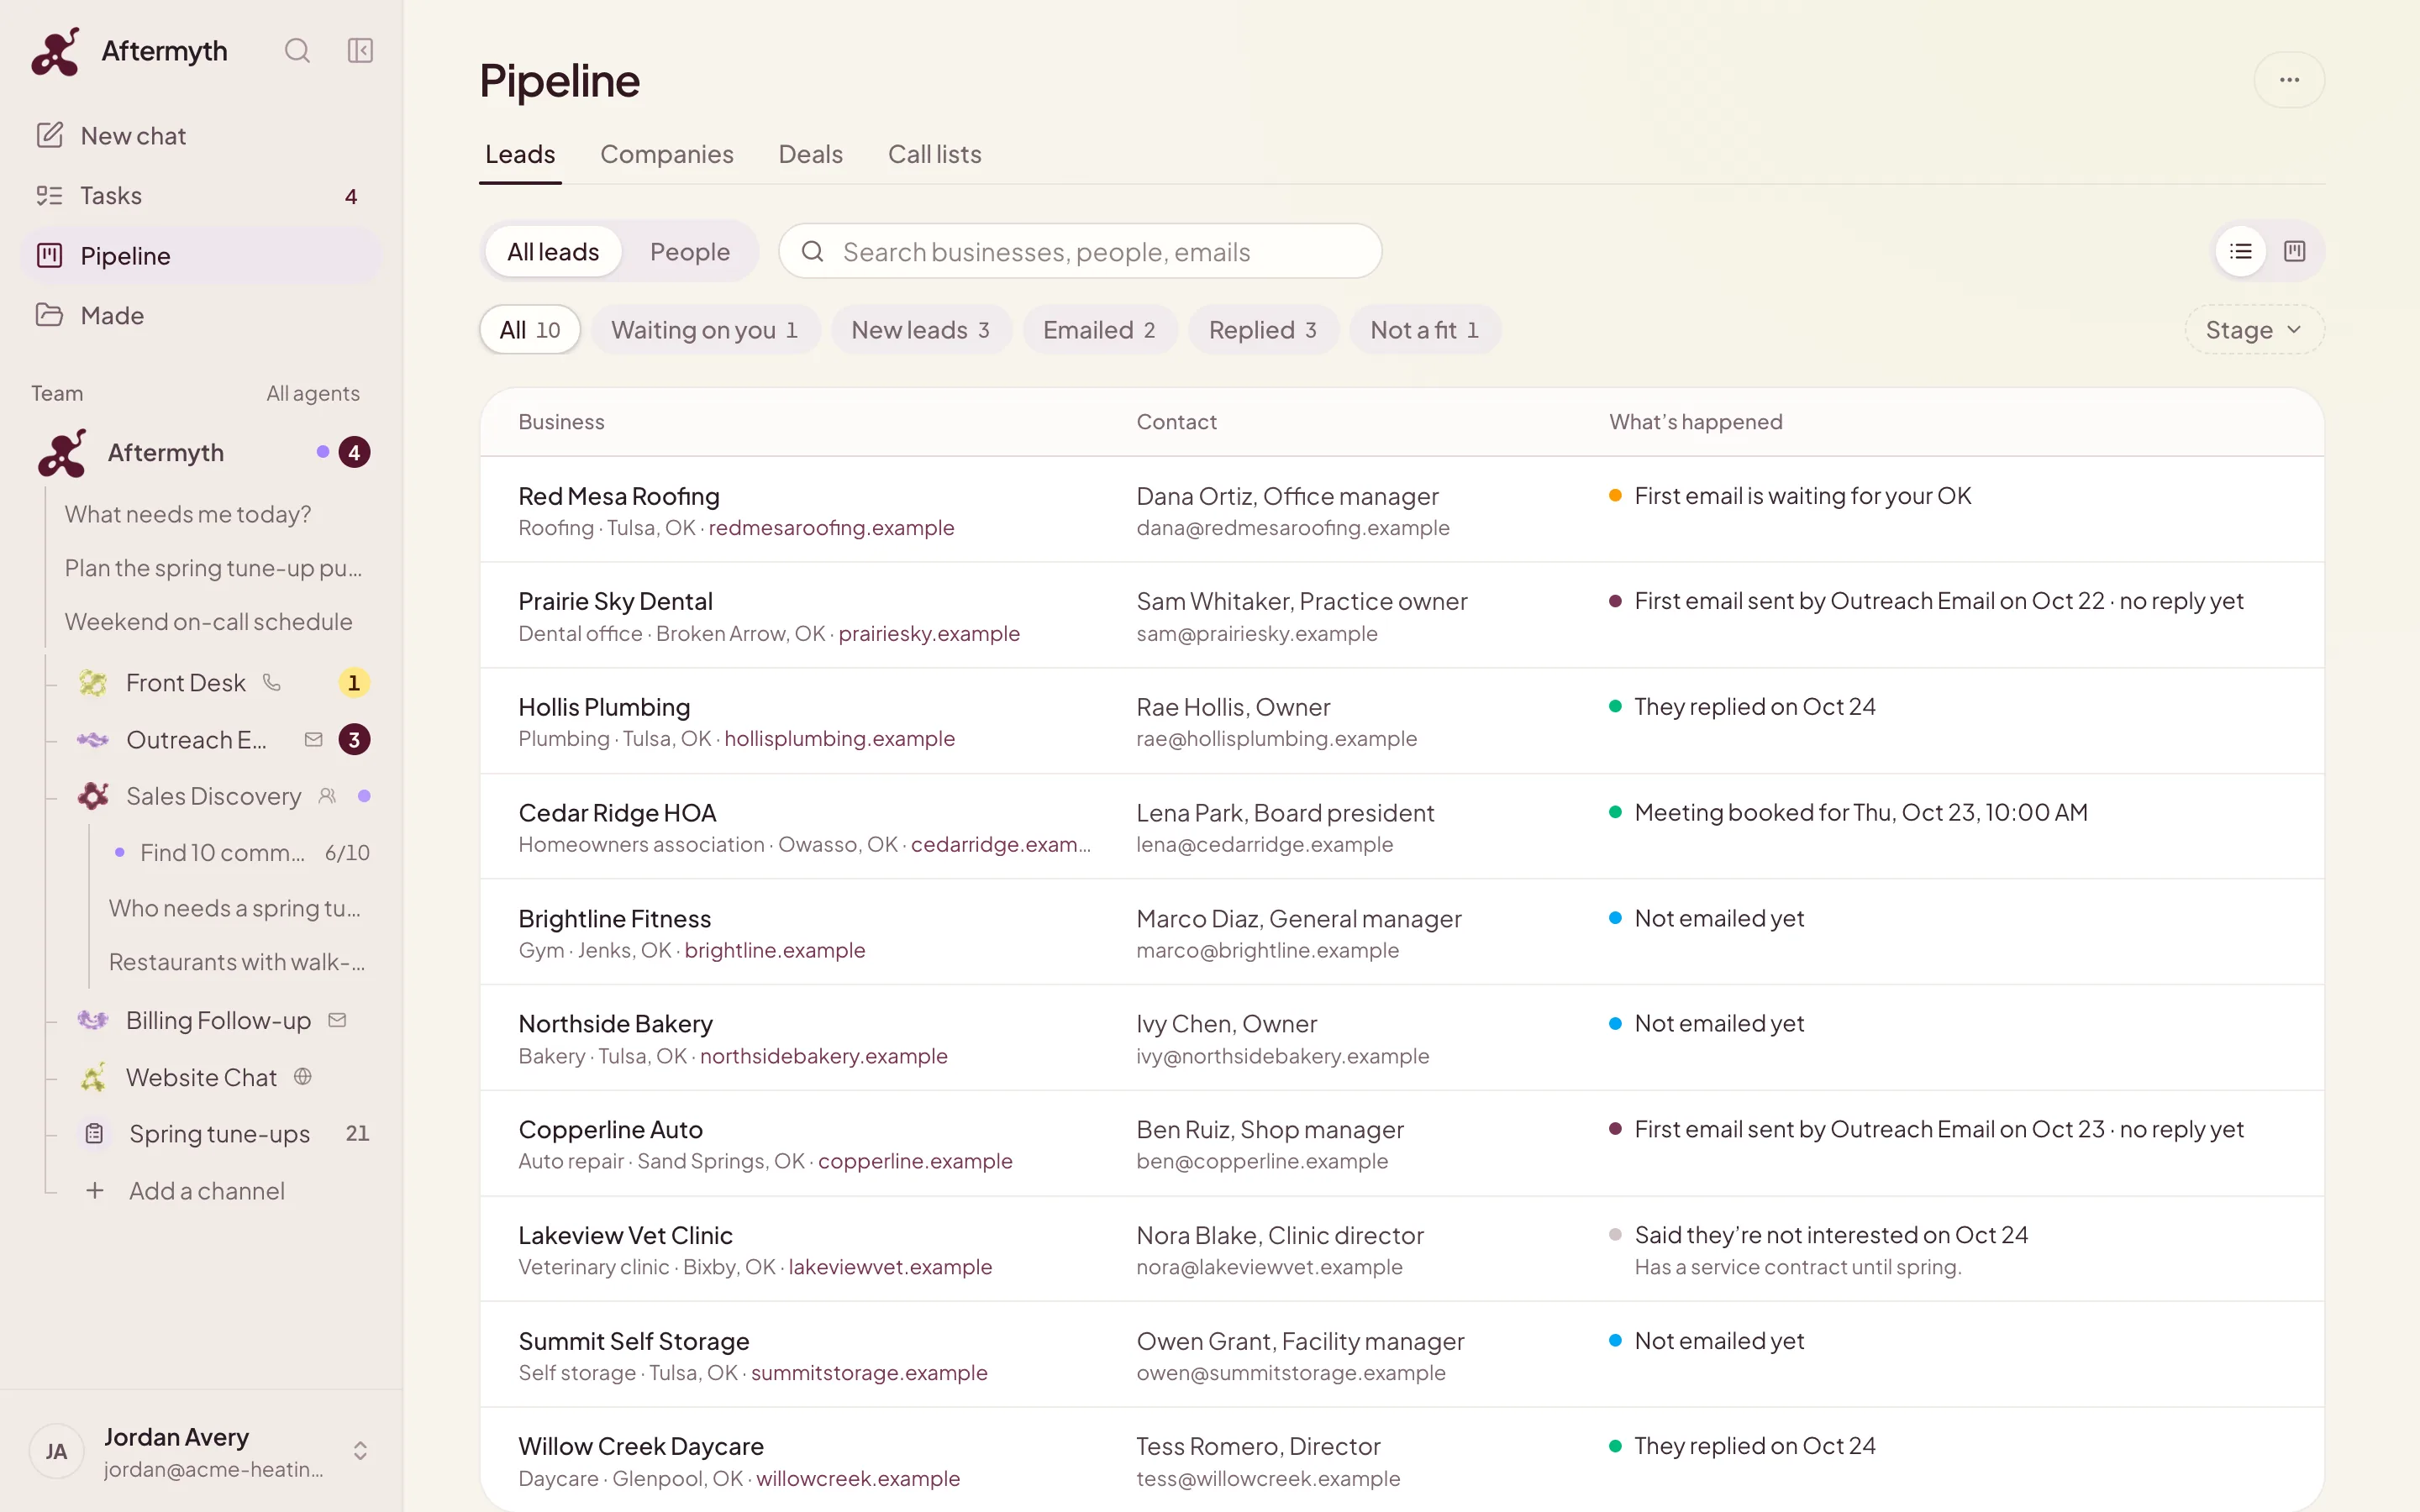Select the All leads segment

coord(553,252)
